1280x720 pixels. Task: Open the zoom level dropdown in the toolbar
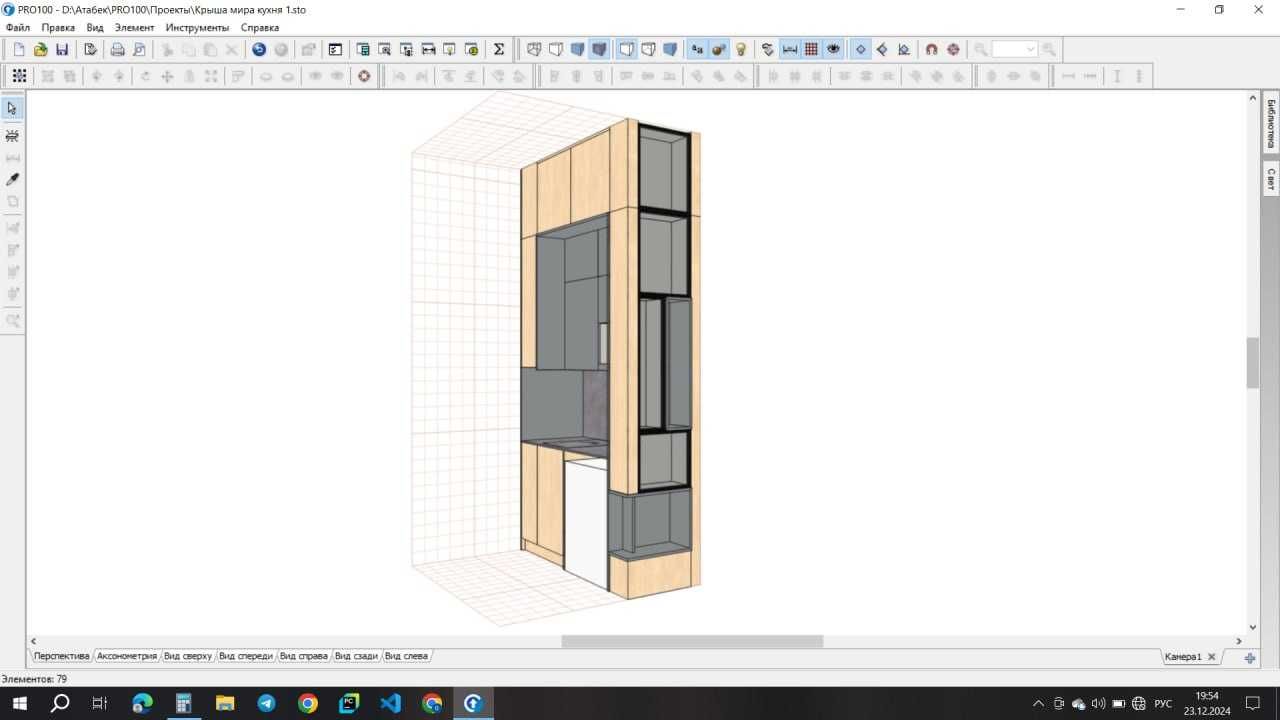tap(1030, 50)
